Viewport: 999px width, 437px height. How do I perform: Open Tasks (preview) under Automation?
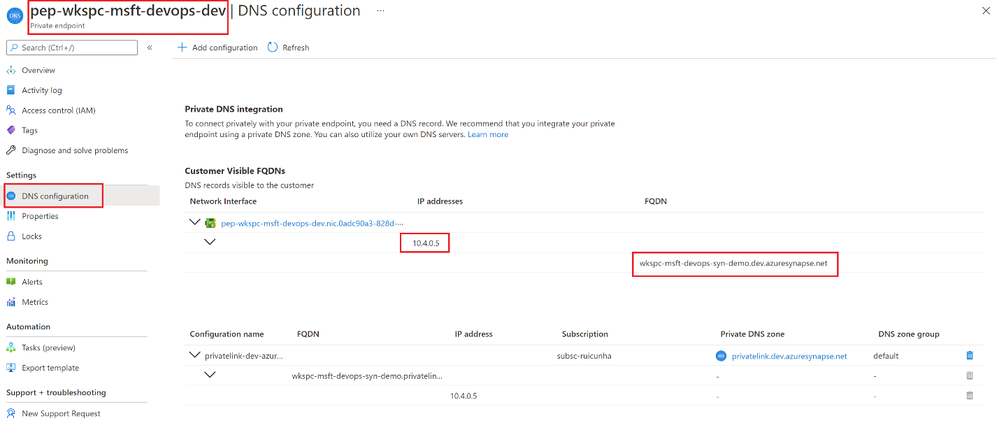48,348
